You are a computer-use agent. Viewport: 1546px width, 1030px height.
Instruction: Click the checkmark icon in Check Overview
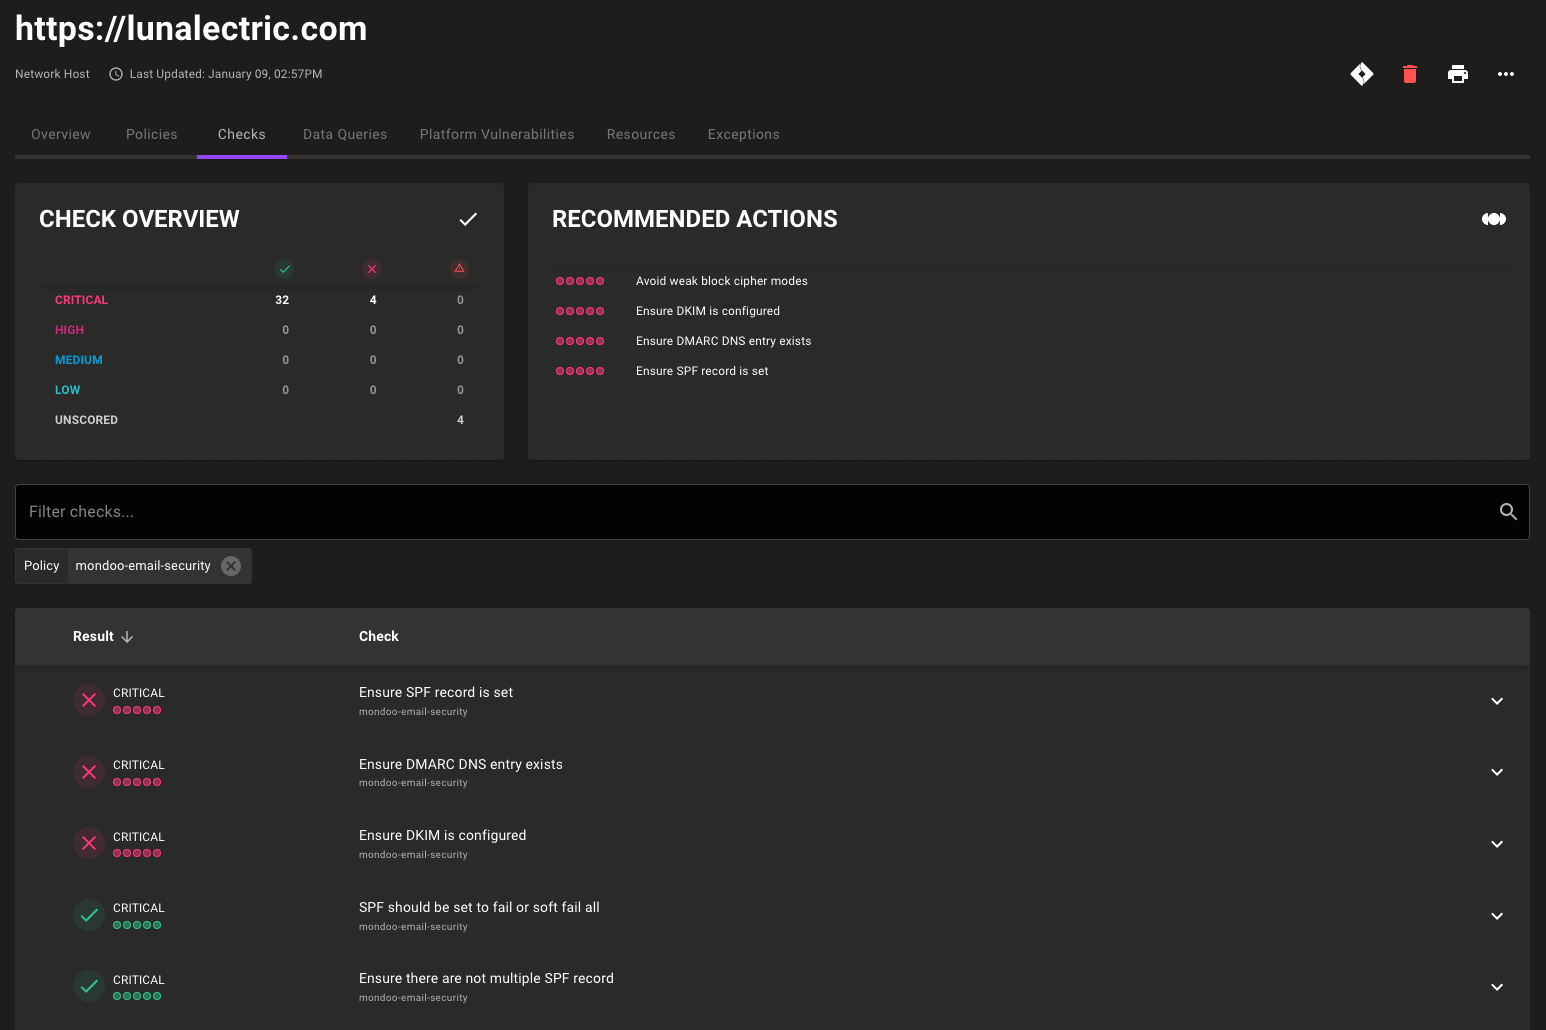click(467, 219)
